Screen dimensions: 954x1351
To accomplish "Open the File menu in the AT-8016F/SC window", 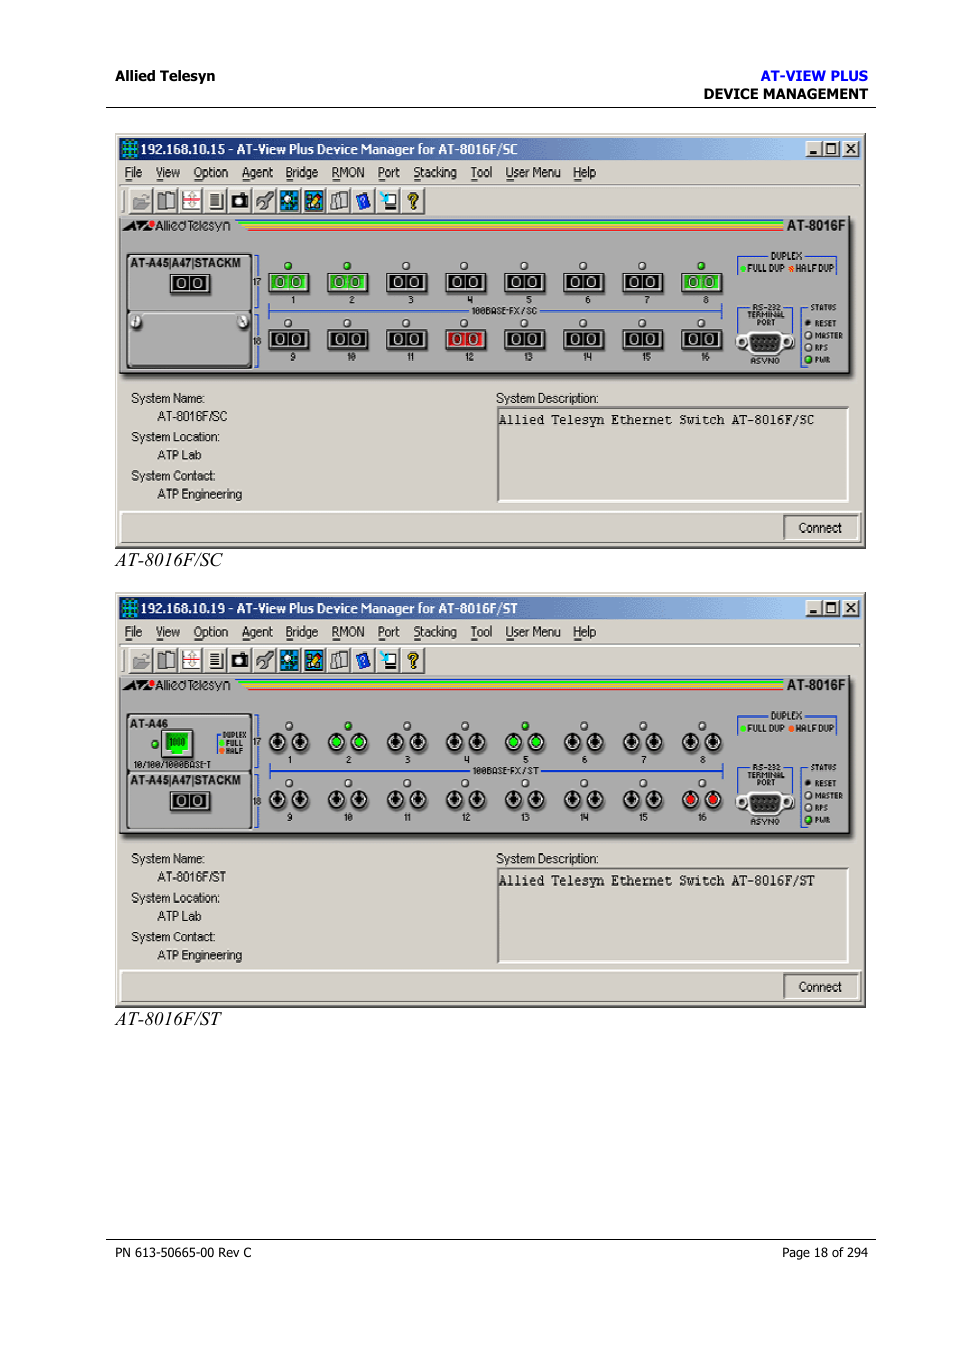I will coord(133,173).
